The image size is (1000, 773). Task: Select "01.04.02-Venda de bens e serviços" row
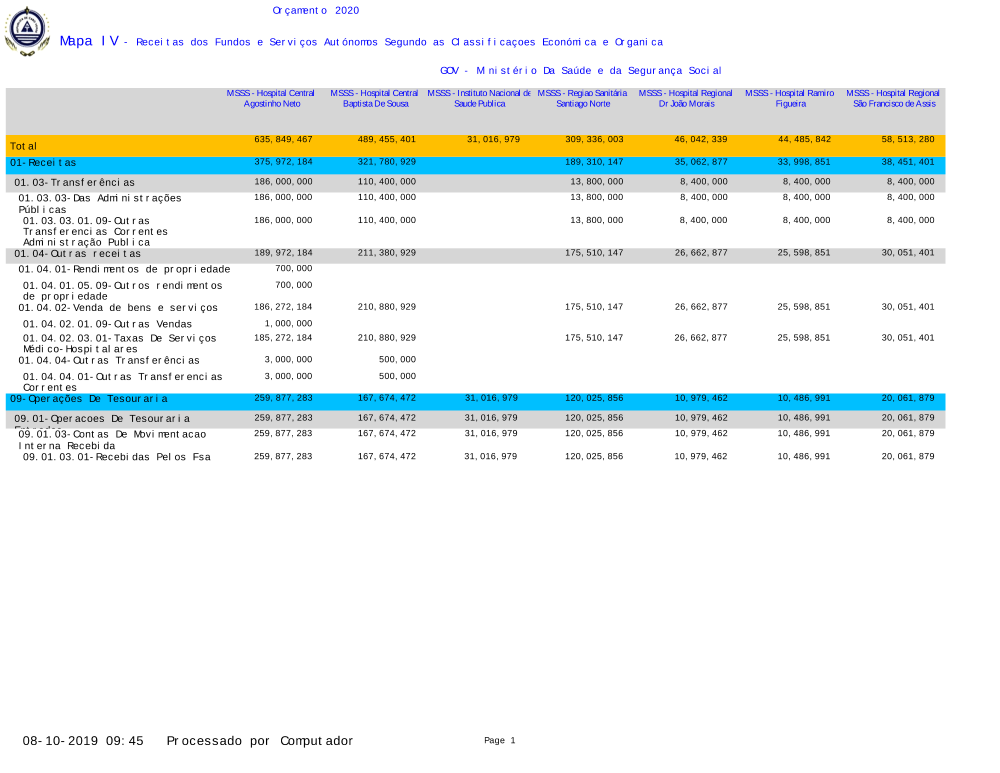click(118, 308)
